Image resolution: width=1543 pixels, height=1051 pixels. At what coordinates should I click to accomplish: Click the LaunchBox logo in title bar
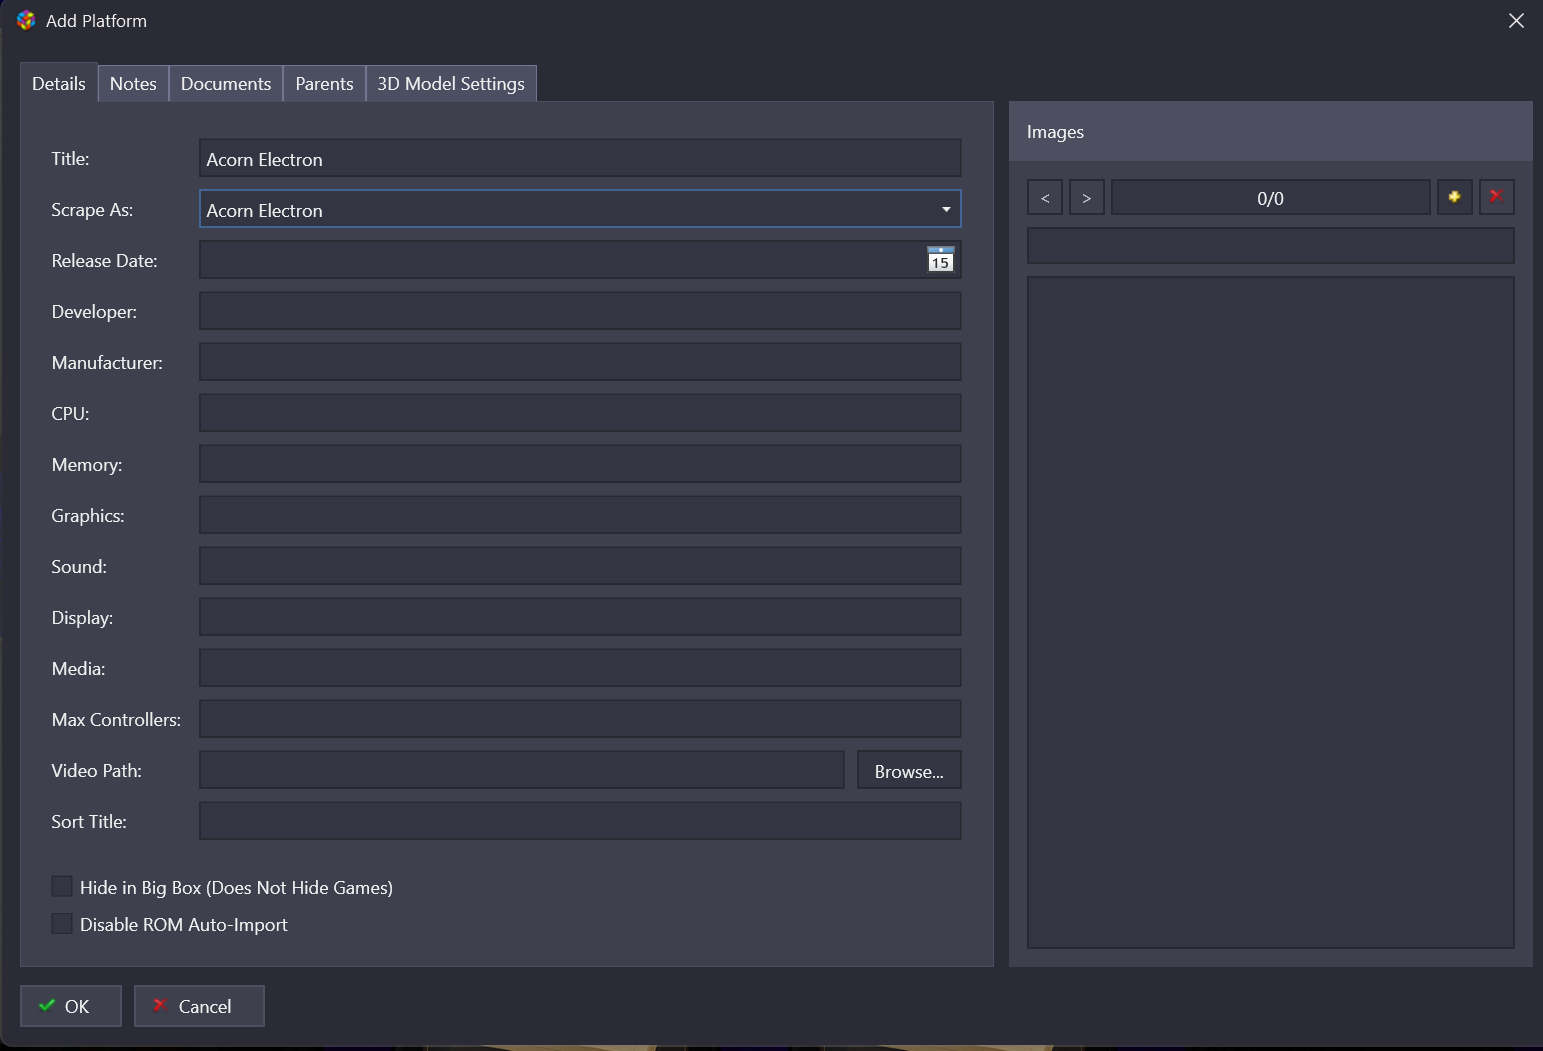tap(26, 21)
